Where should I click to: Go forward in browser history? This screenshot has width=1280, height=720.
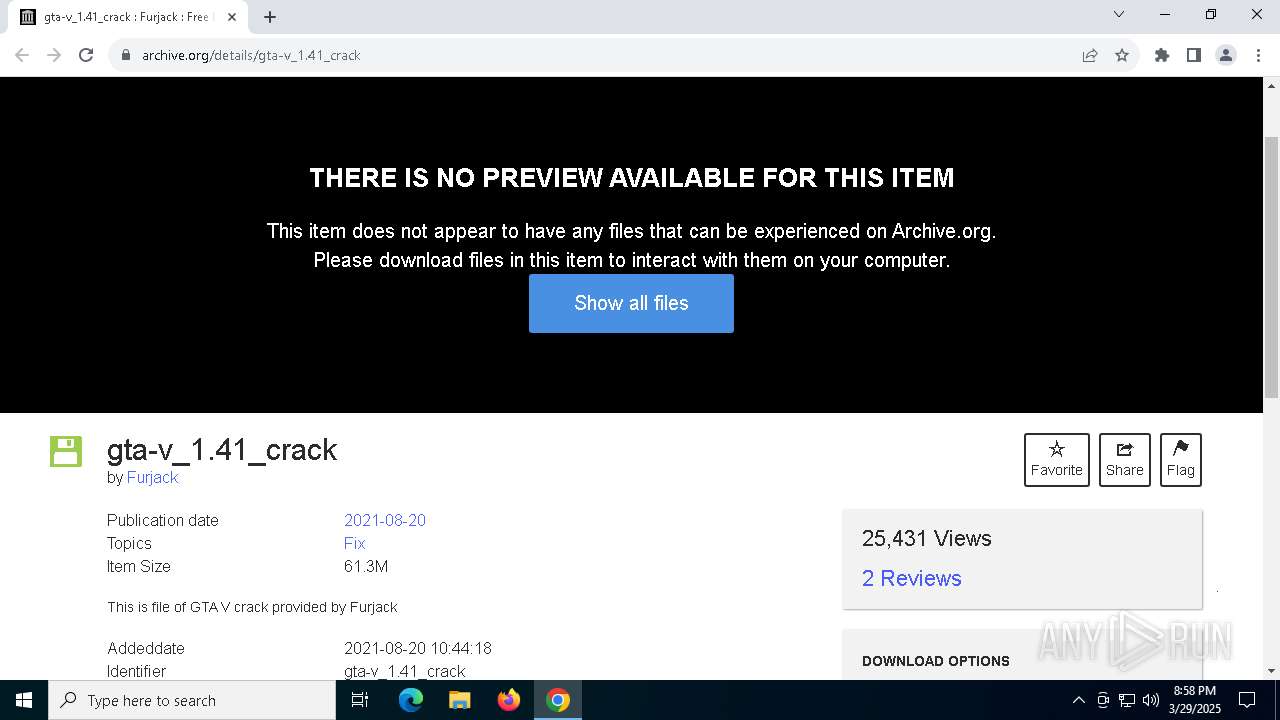click(x=54, y=55)
